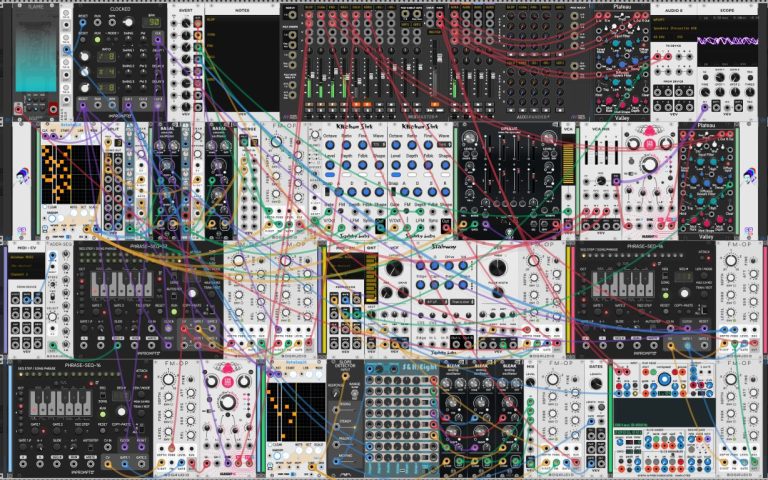Click the MOVING output jack on Slope Detector
The width and height of the screenshot is (768, 480).
[x=336, y=460]
